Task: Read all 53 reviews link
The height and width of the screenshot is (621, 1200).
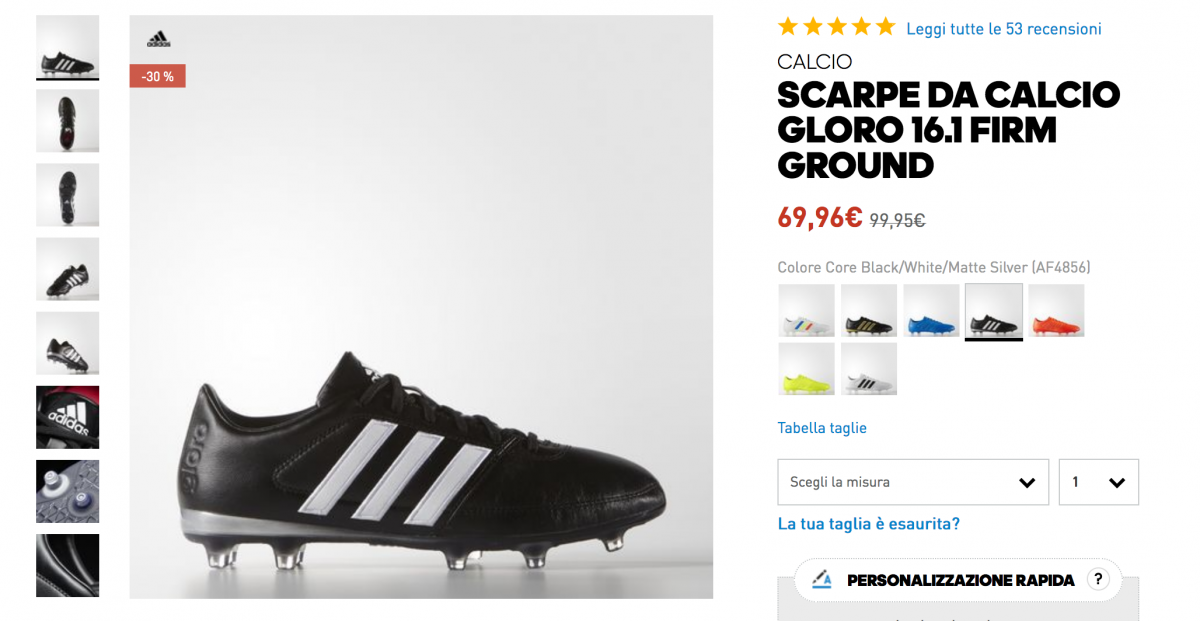Action: coord(1003,29)
